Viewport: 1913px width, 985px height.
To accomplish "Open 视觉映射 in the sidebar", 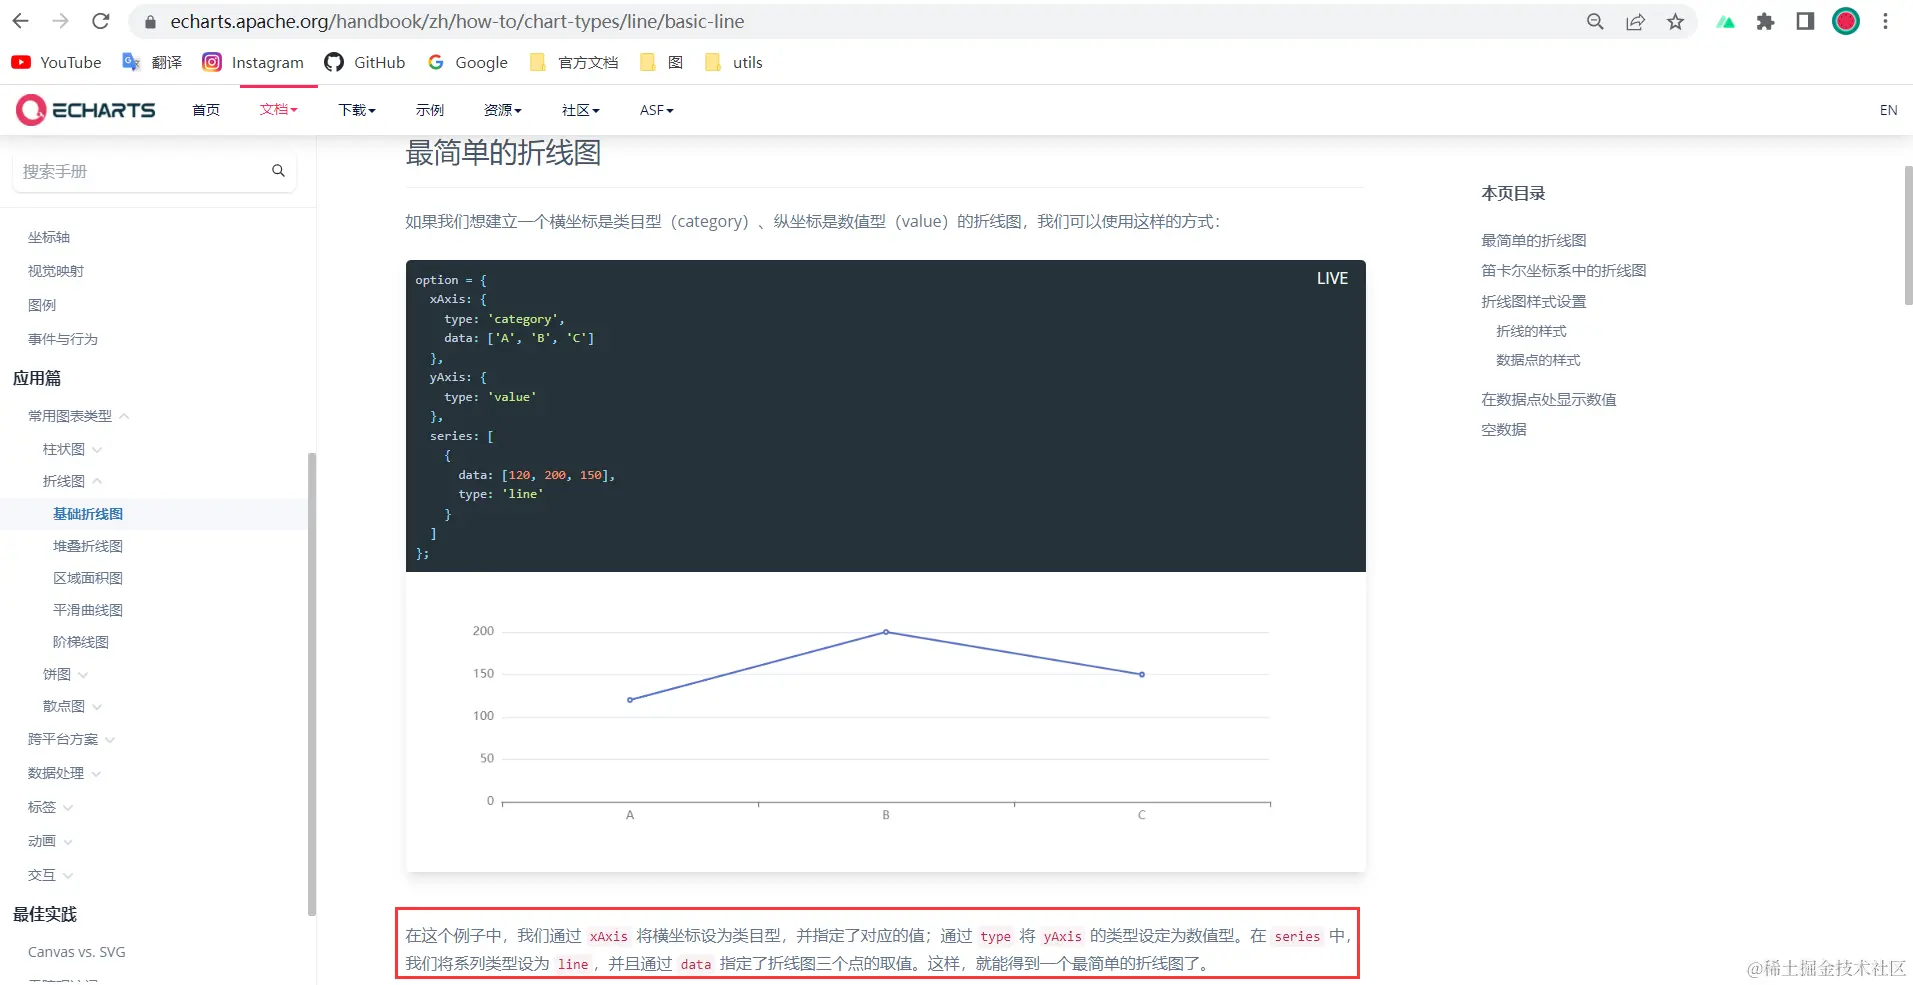I will pos(56,271).
